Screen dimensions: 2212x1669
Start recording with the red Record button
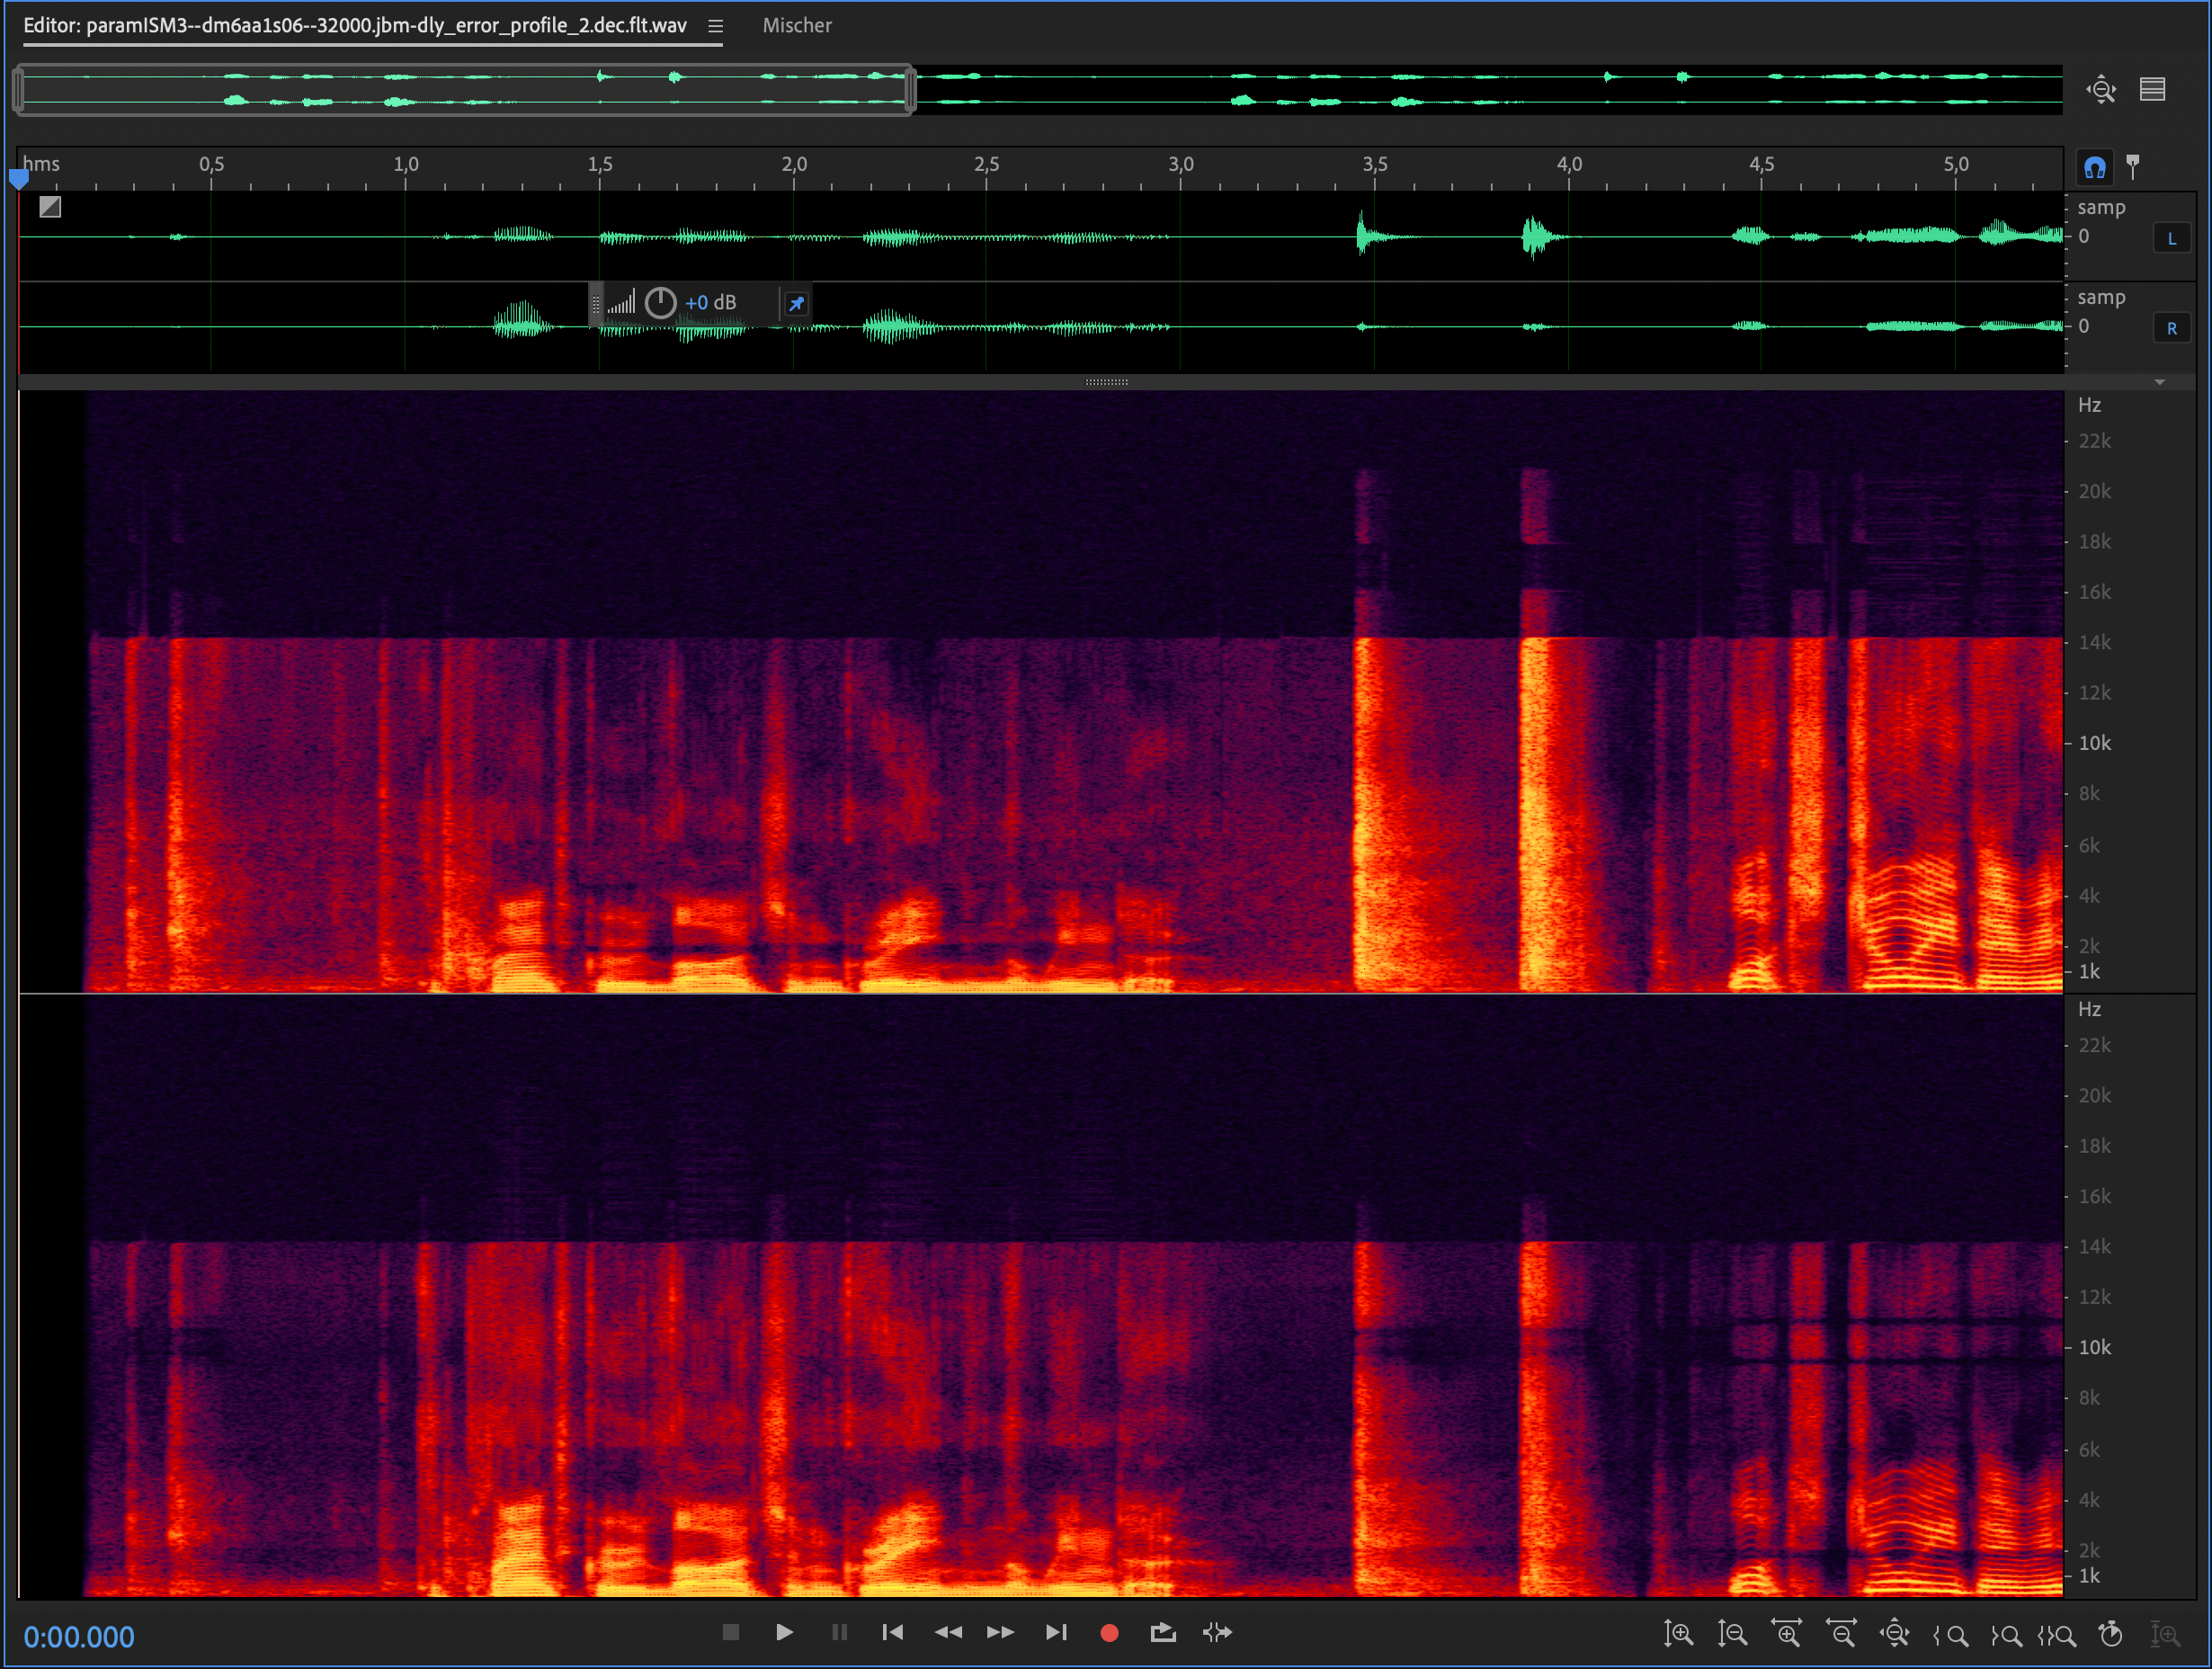(x=1109, y=1633)
